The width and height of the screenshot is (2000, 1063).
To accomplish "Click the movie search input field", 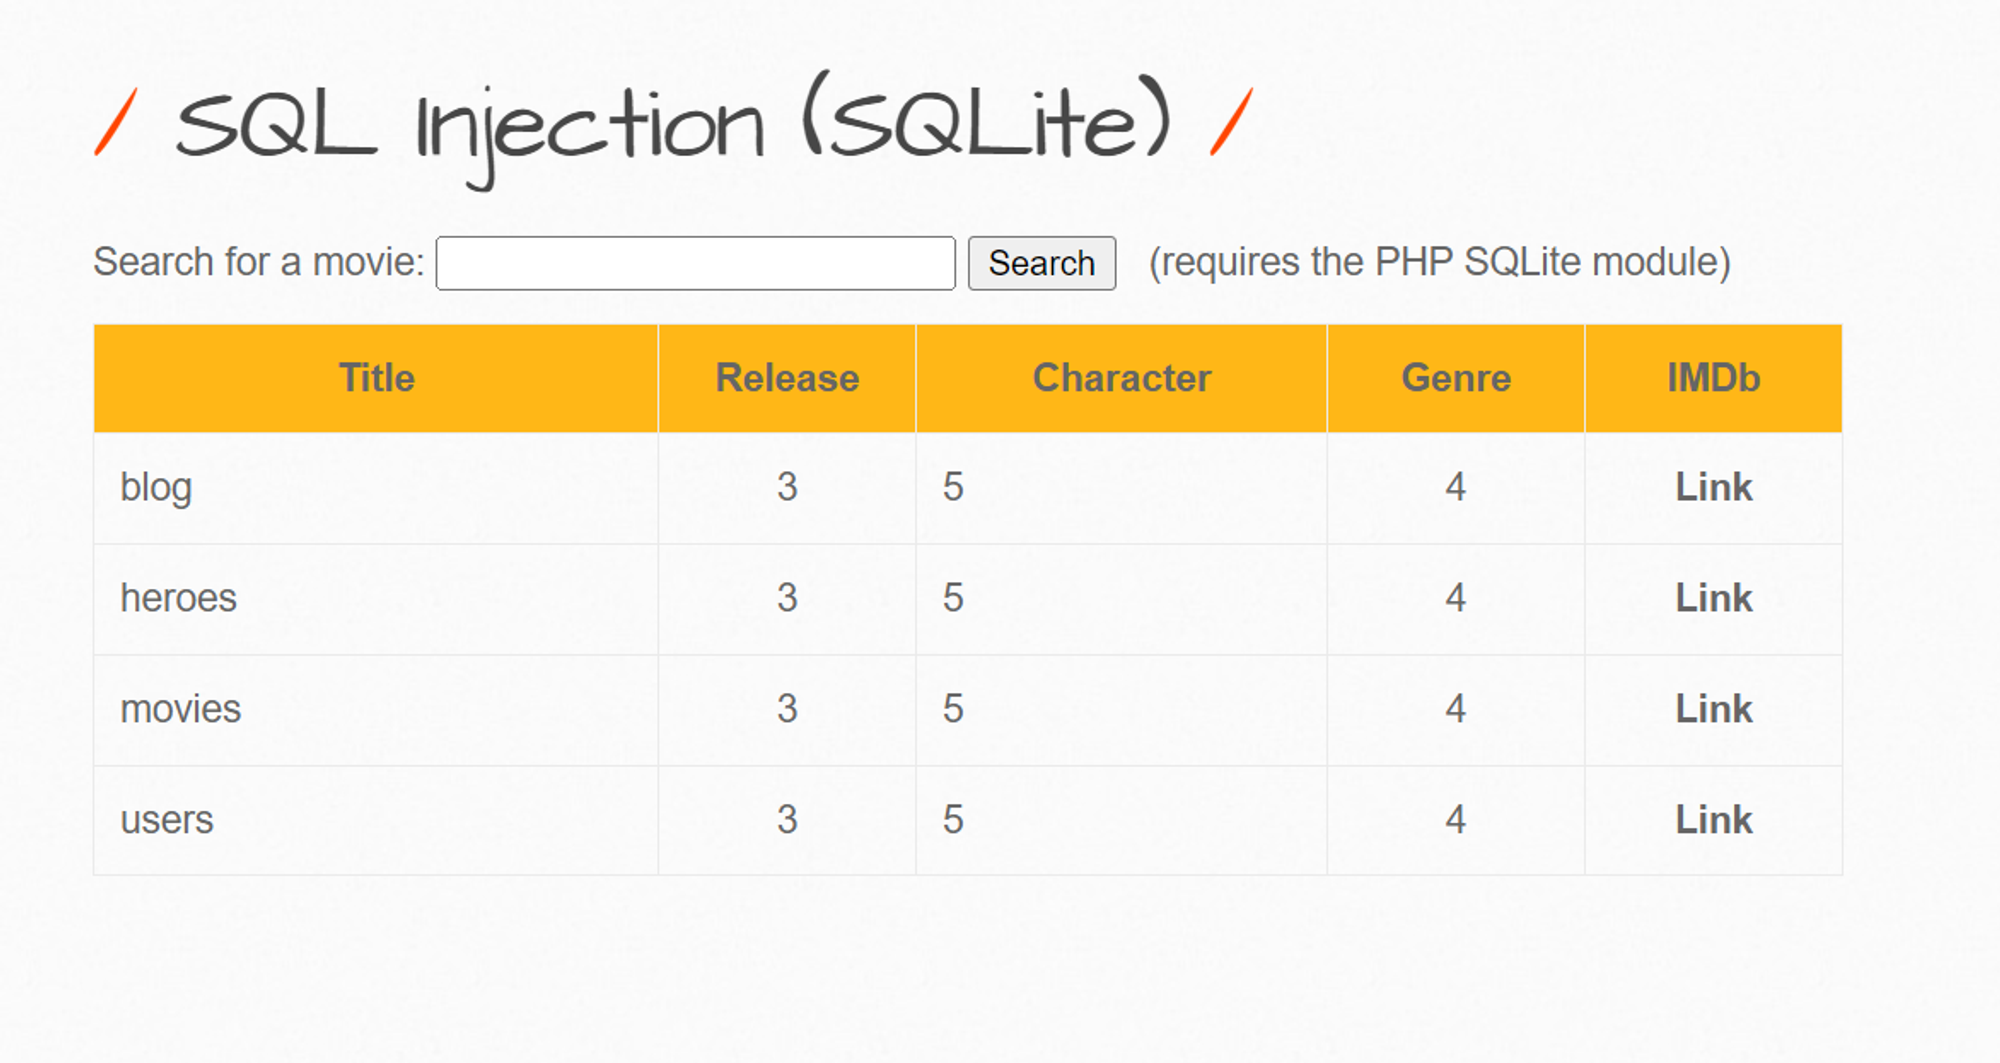I will [696, 263].
